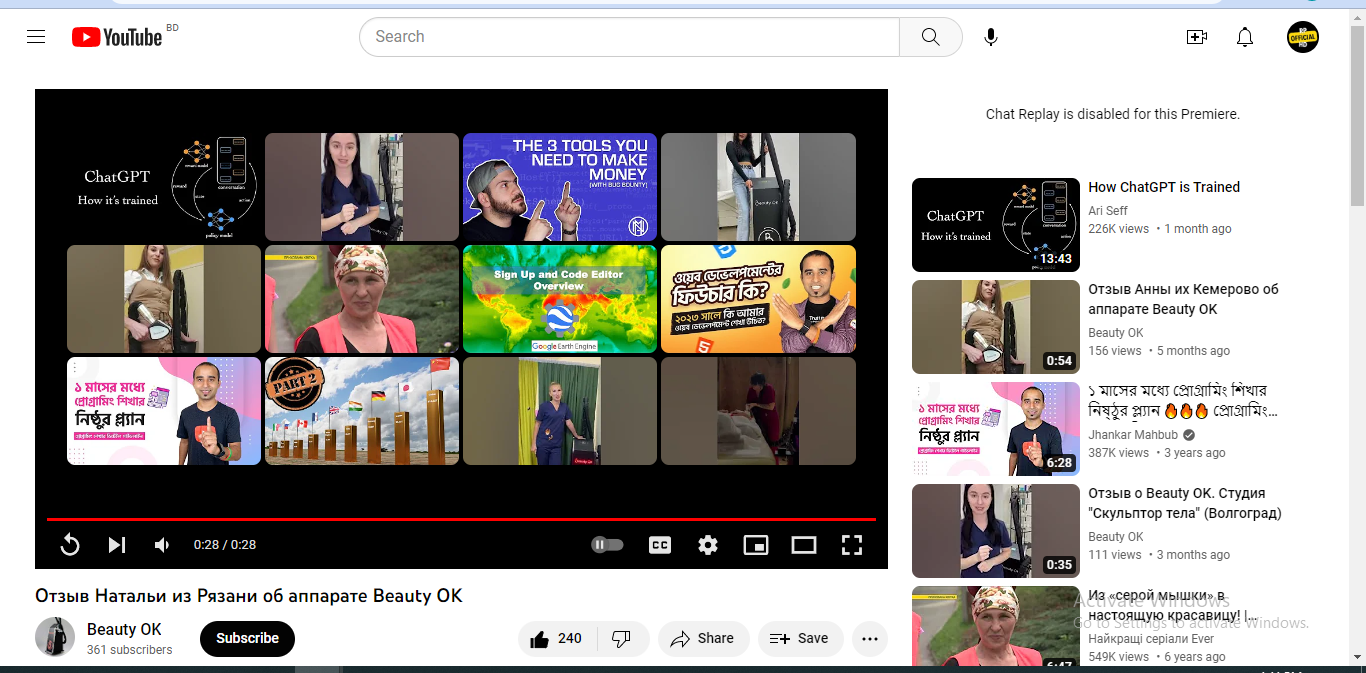1366x673 pixels.
Task: Click the 0:28 / 0:28 time display
Action: (225, 545)
